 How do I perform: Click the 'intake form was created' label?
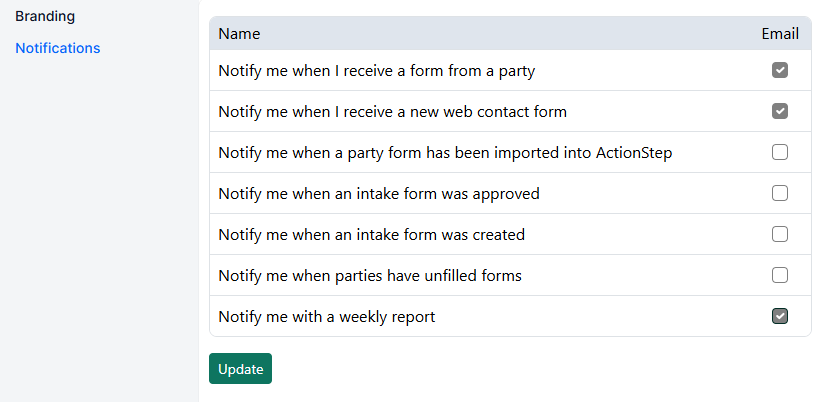(371, 235)
